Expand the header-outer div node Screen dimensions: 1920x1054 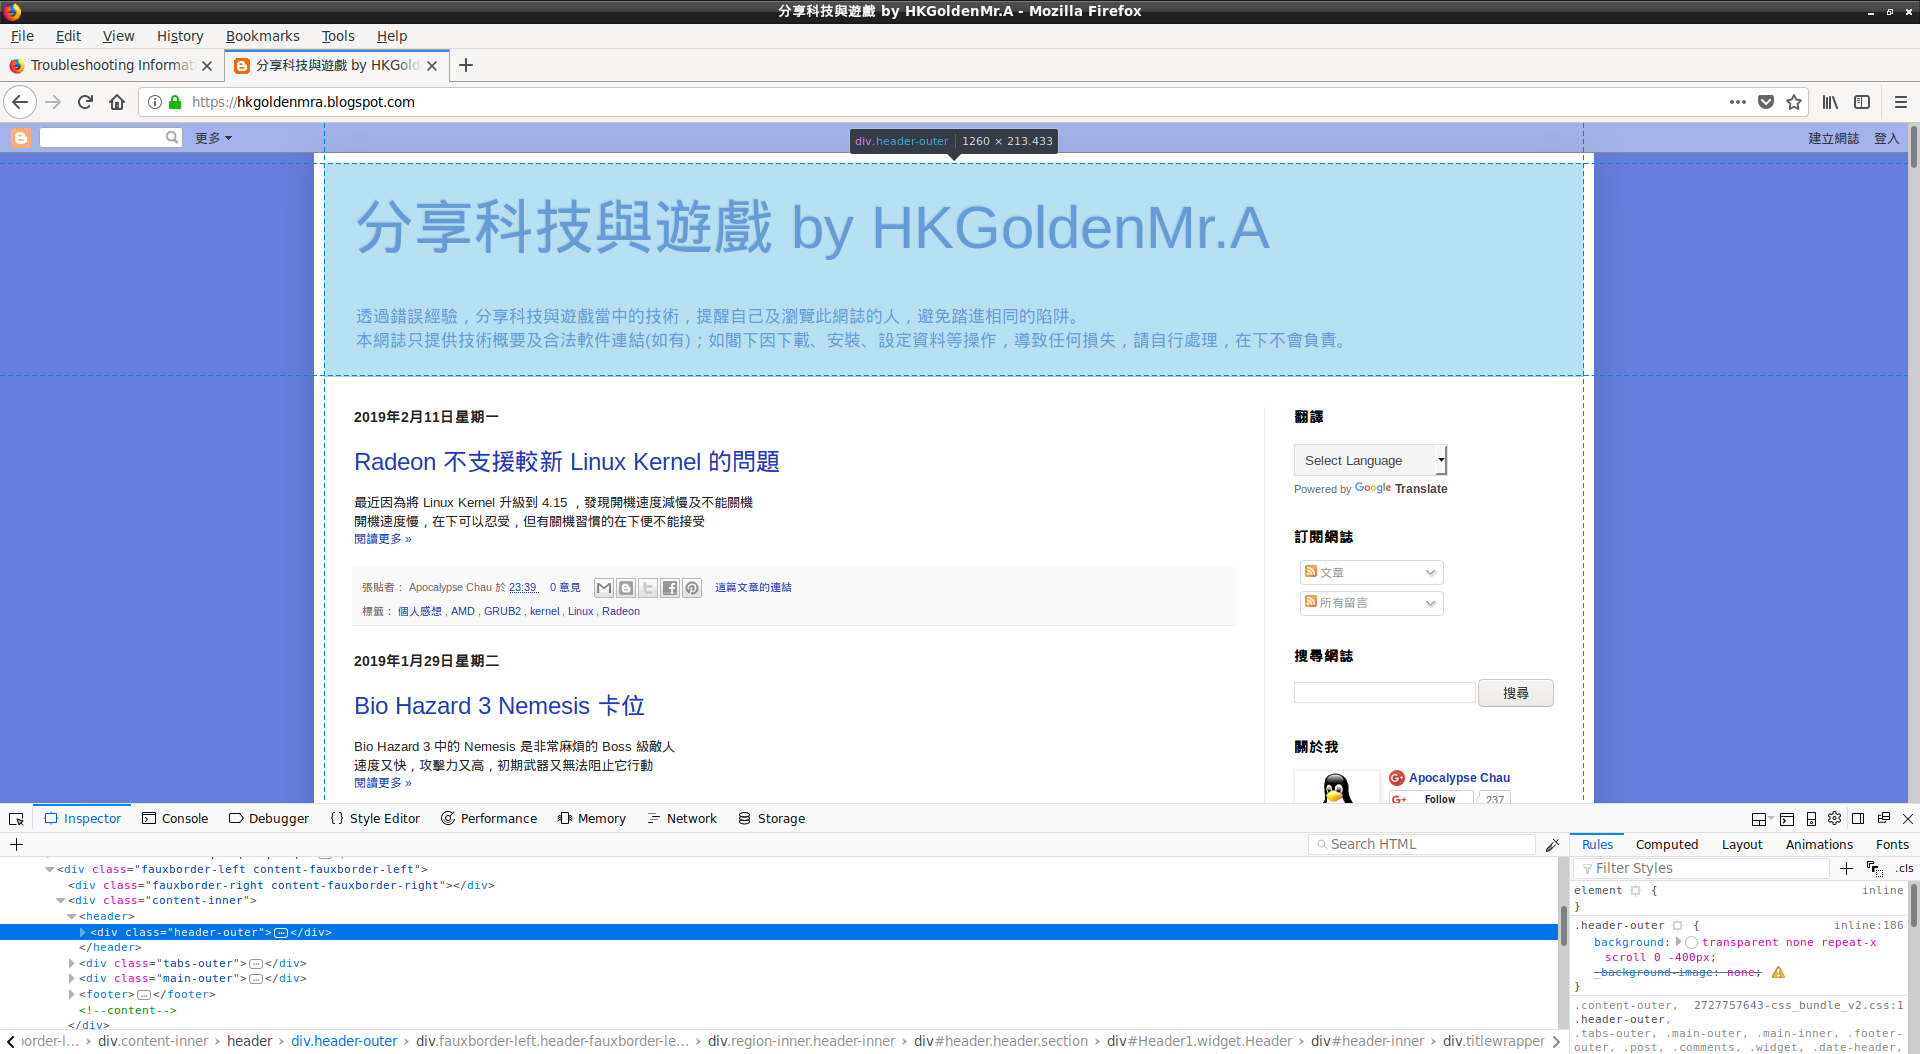point(83,932)
